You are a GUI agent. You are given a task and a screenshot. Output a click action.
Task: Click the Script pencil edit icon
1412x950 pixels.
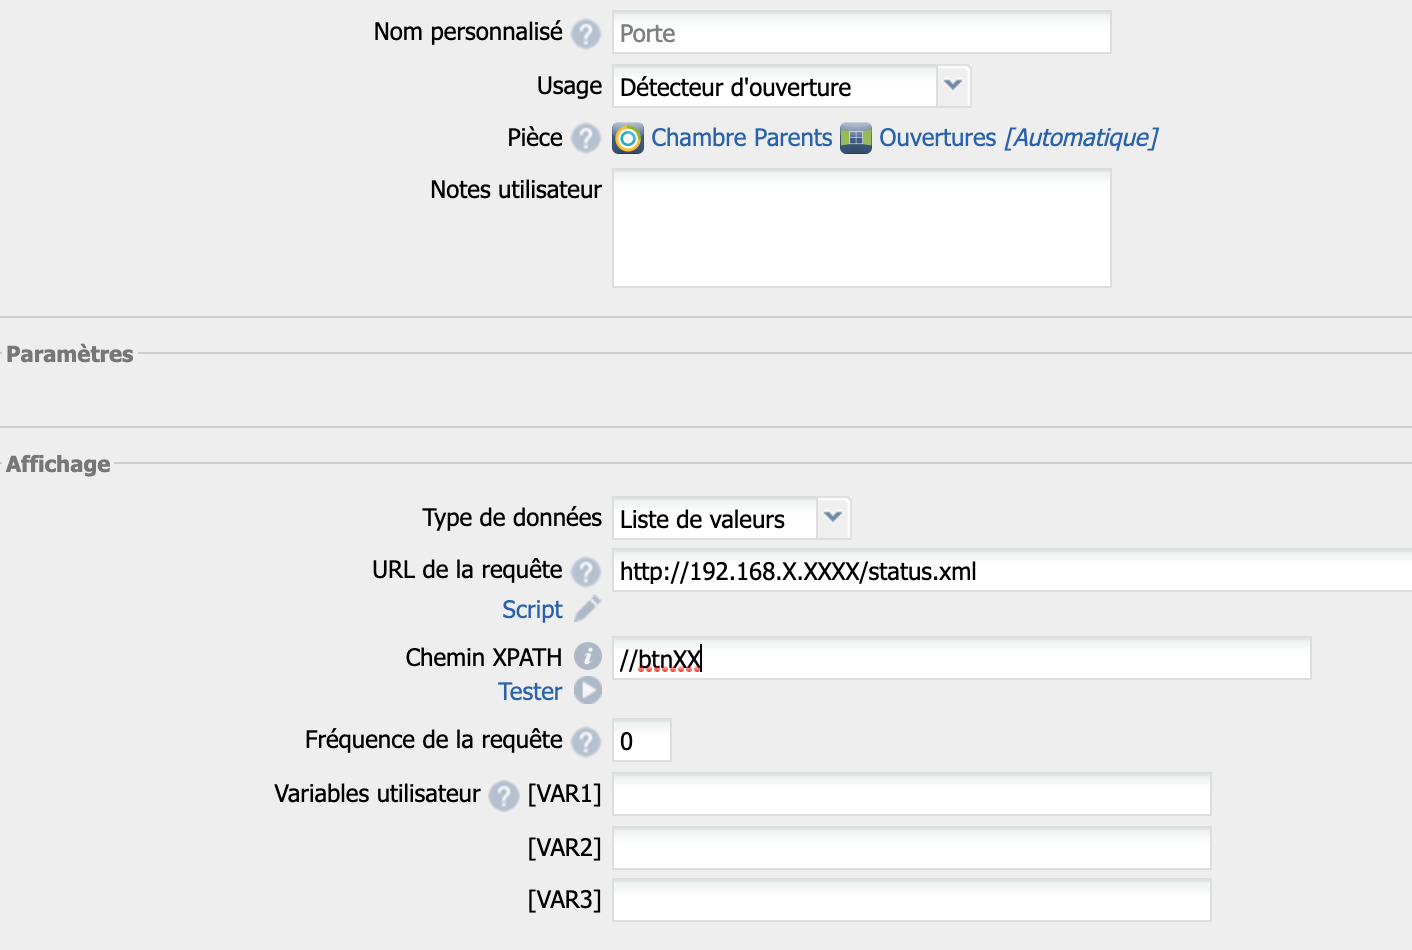(588, 608)
